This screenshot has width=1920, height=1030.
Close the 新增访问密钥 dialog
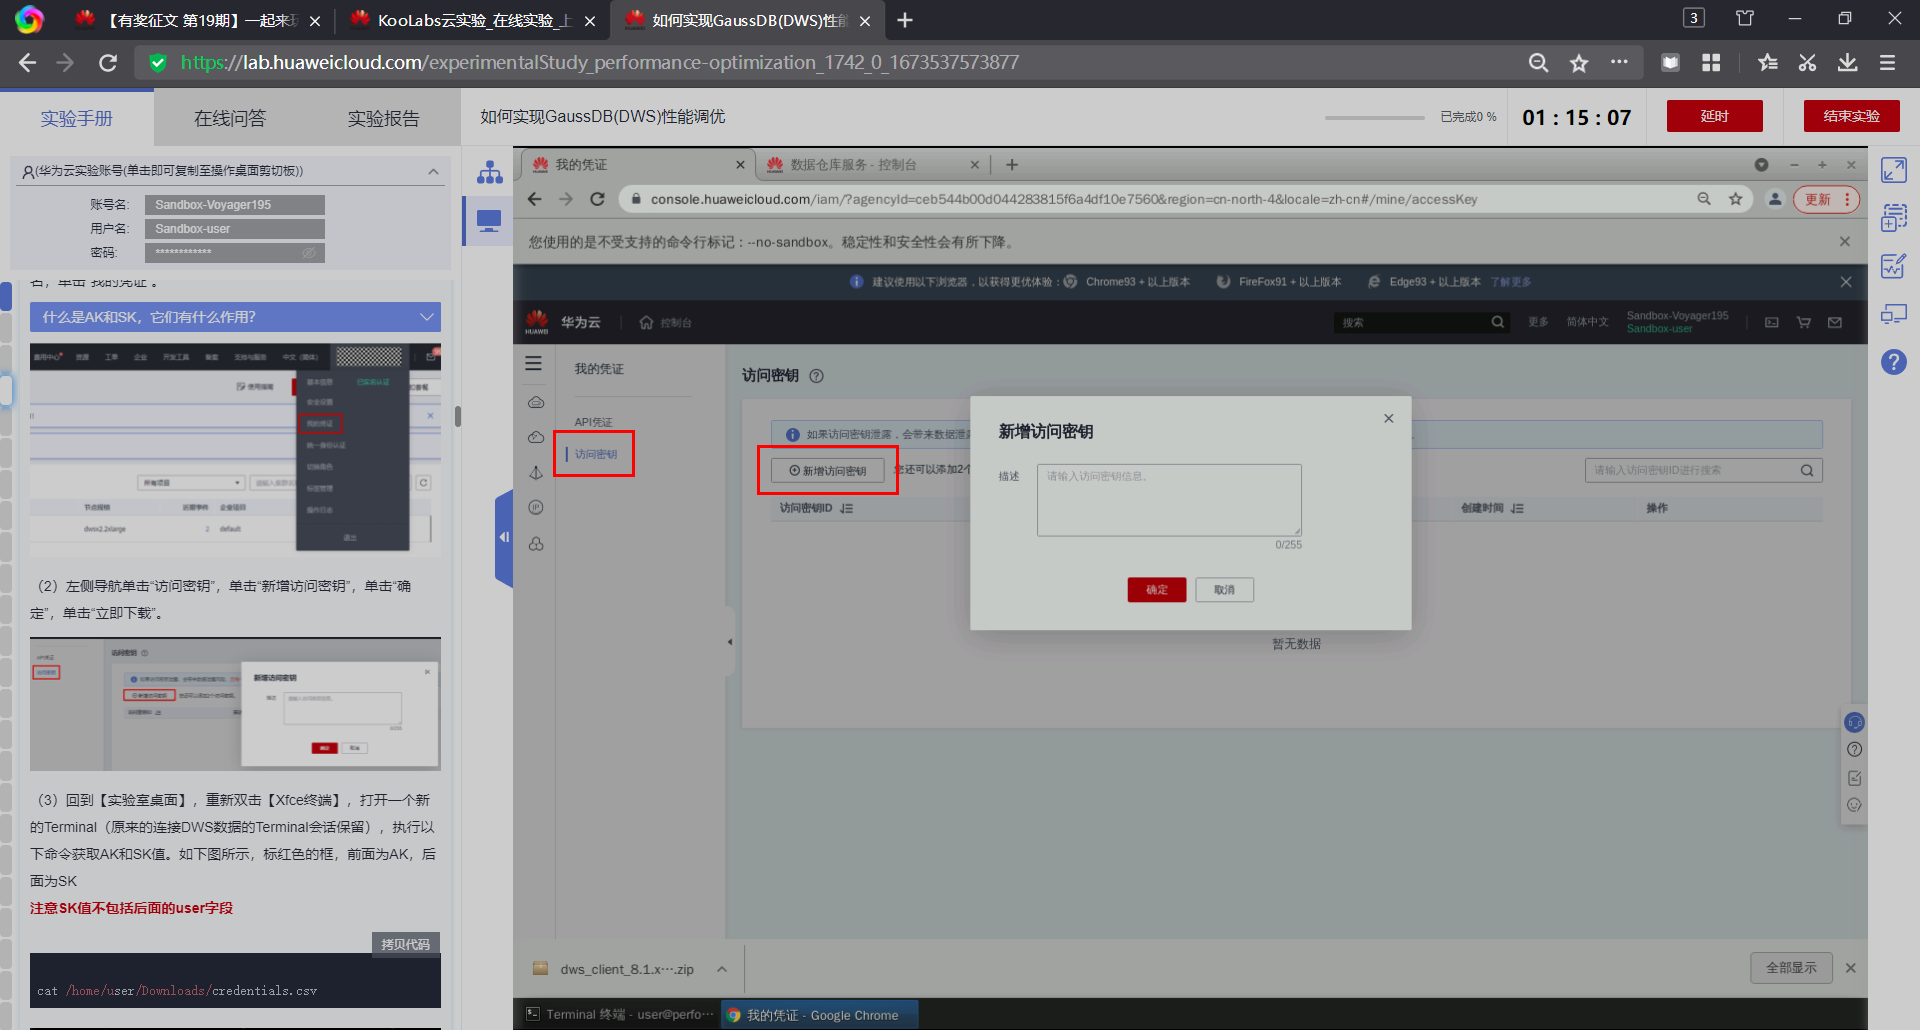coord(1388,418)
